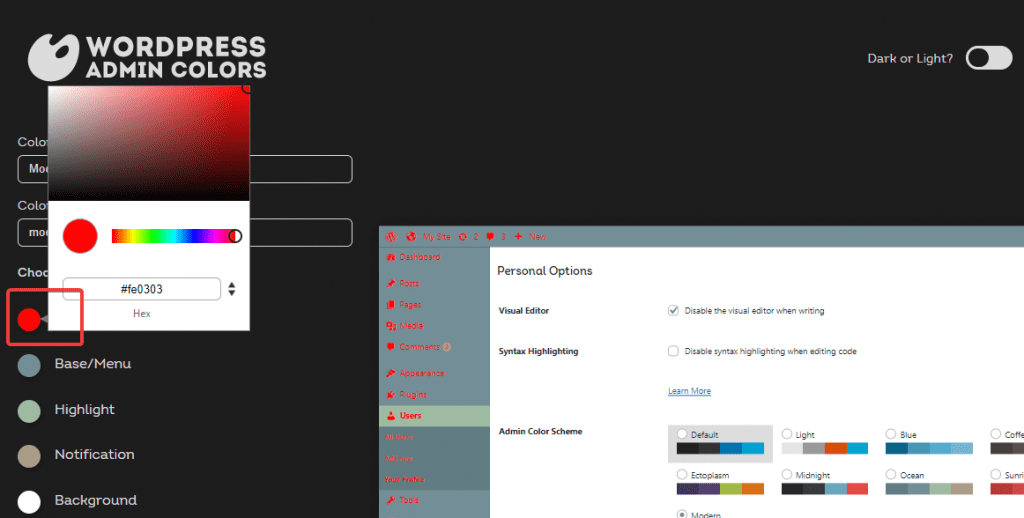Click the Pages icon in sidebar
This screenshot has height=518, width=1024.
(391, 304)
